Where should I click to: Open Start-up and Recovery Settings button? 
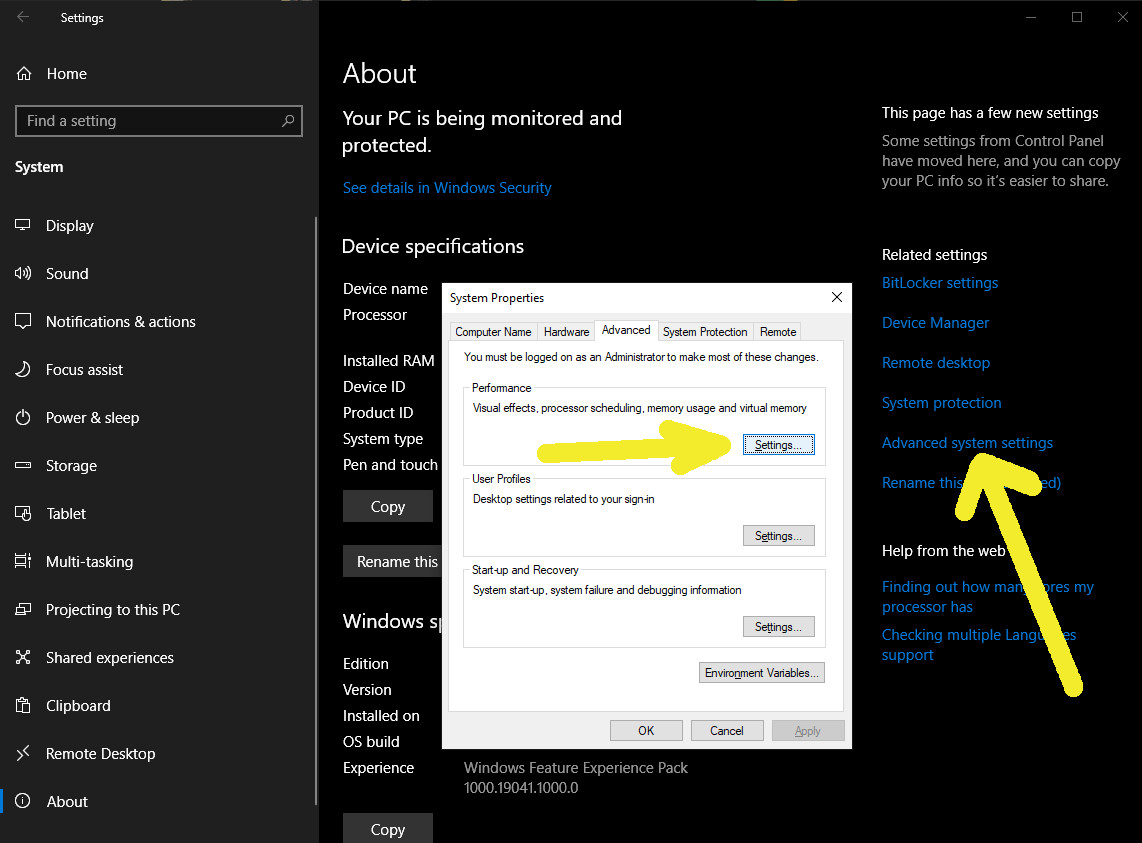tap(779, 627)
